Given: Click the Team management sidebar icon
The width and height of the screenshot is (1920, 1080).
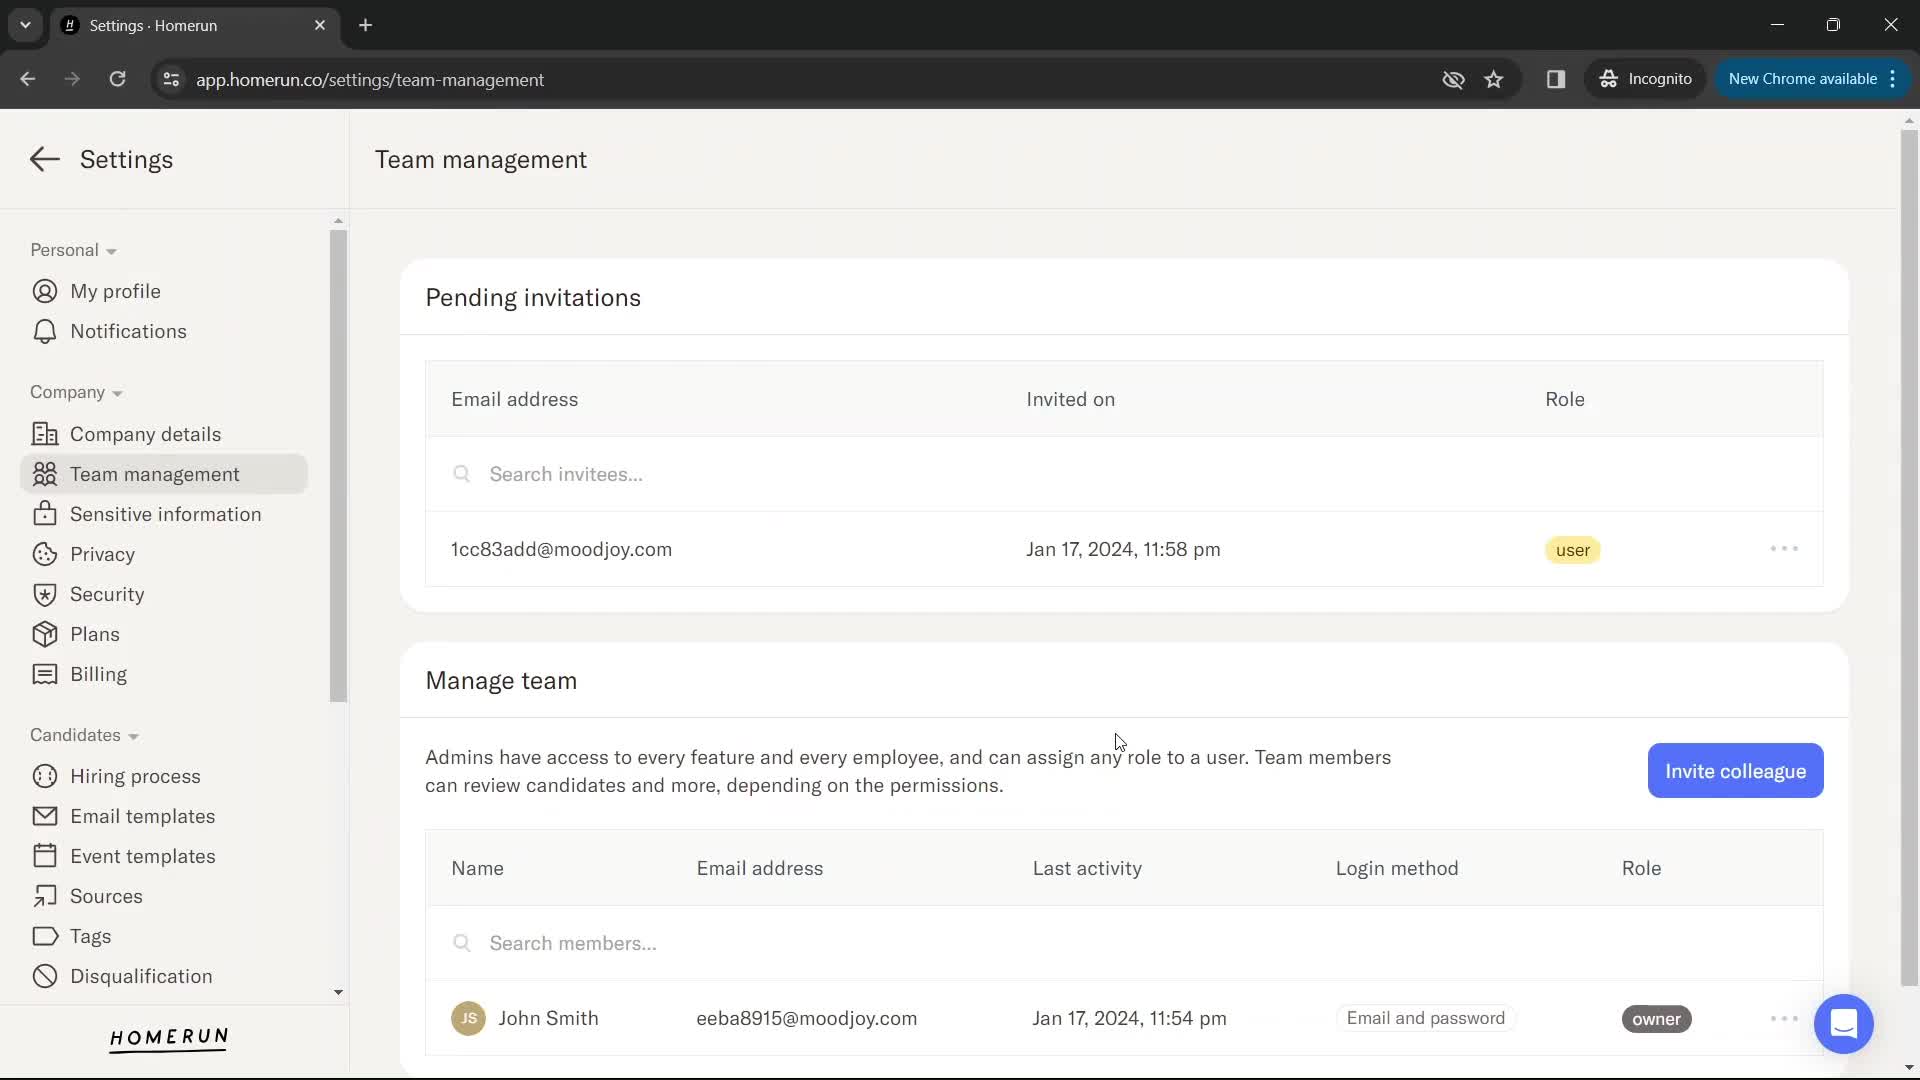Looking at the screenshot, I should (45, 473).
